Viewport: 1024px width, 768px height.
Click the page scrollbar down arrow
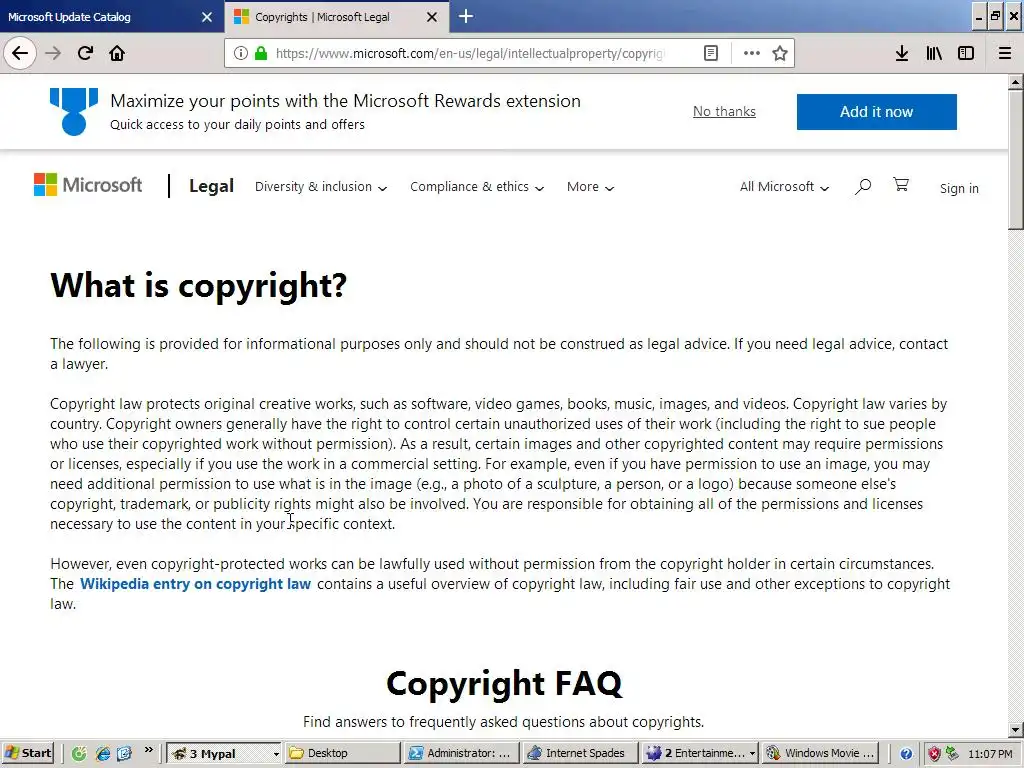1016,729
